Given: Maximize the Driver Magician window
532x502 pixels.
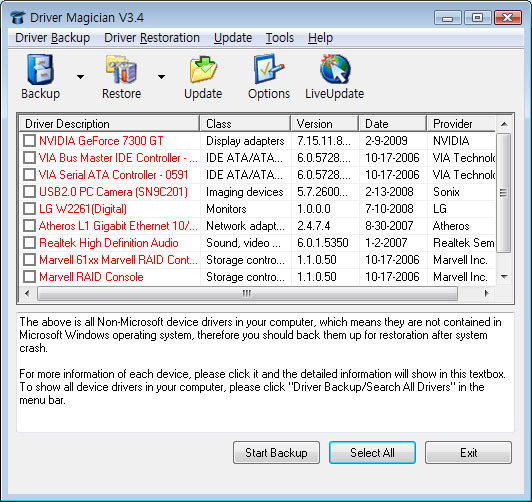Looking at the screenshot, I should pos(477,18).
